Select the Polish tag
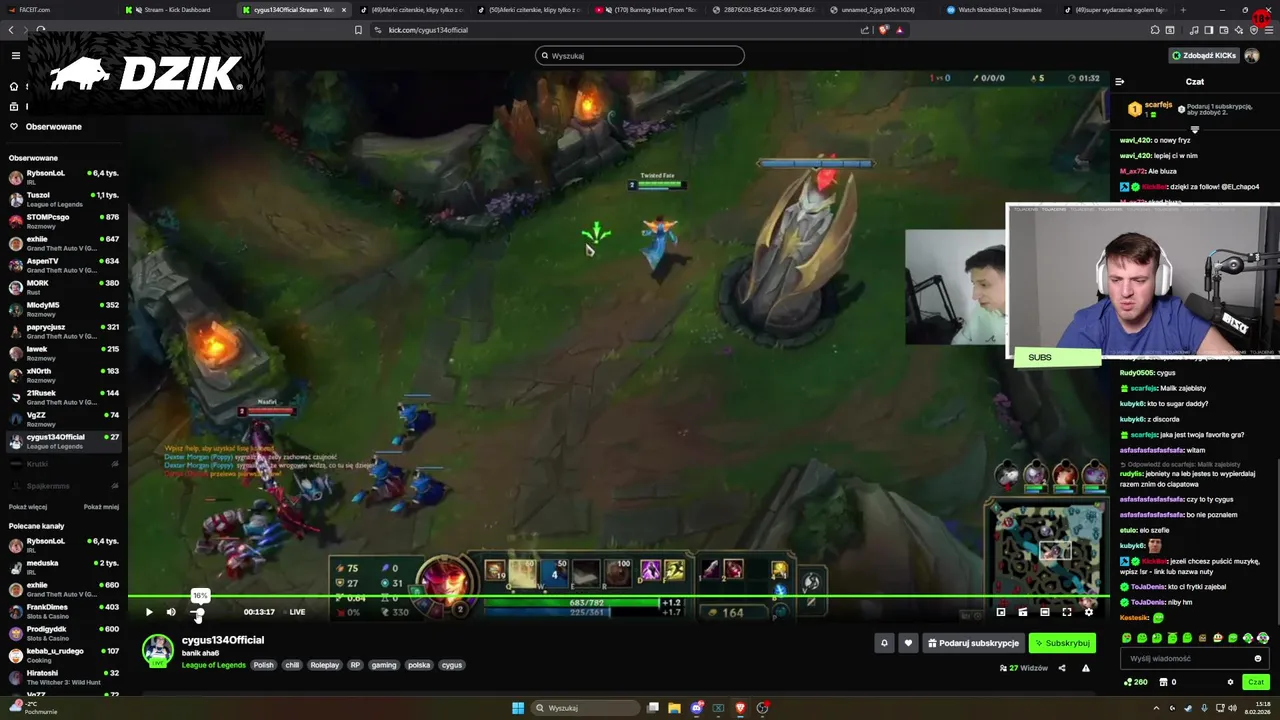 pyautogui.click(x=263, y=665)
